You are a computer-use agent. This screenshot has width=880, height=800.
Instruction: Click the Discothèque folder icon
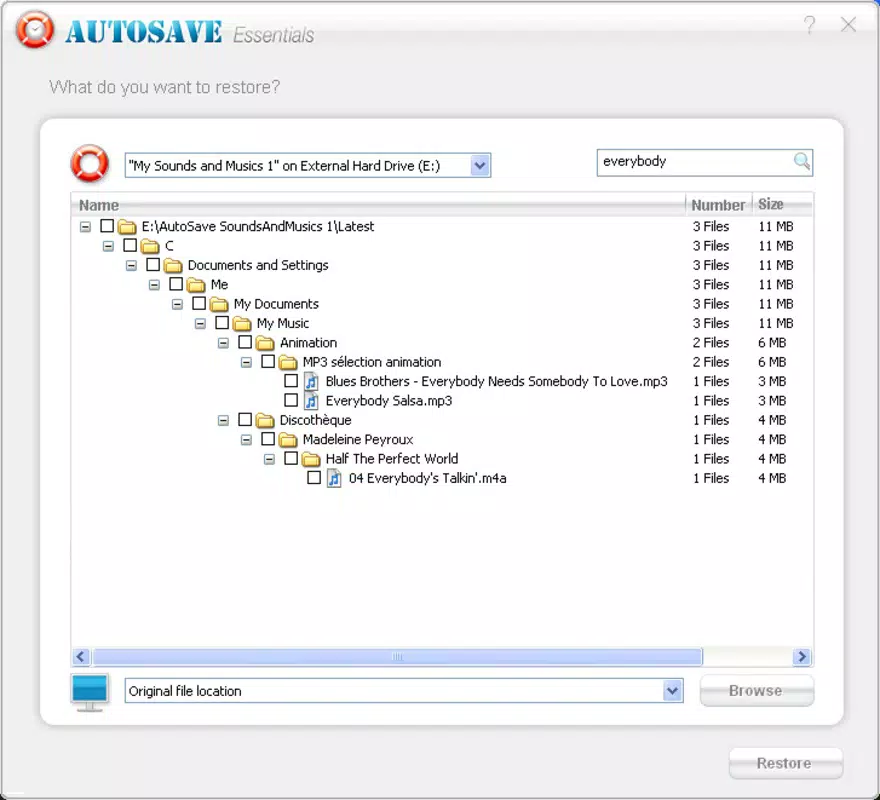[265, 420]
